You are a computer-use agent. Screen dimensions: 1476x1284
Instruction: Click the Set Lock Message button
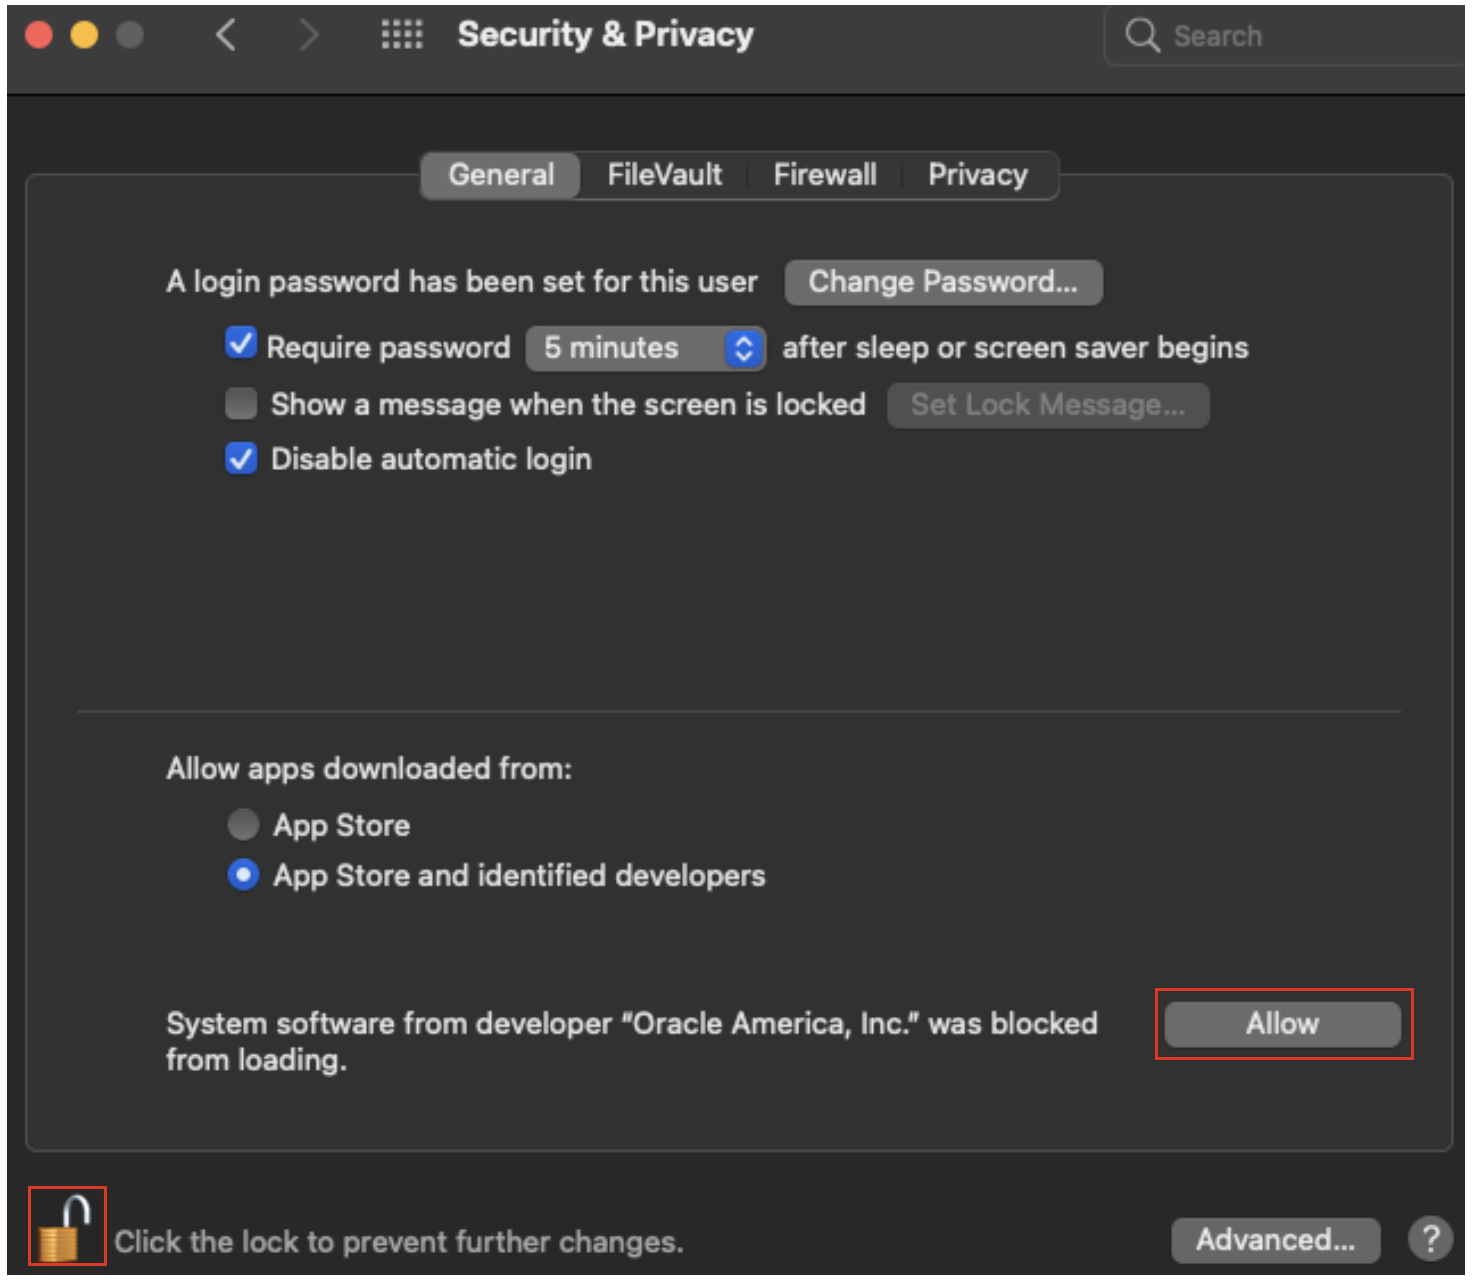pos(1047,405)
